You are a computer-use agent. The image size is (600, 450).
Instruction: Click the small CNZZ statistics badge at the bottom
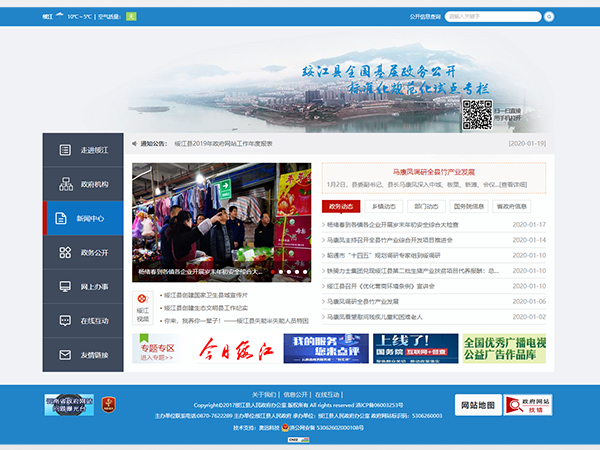tap(298, 440)
